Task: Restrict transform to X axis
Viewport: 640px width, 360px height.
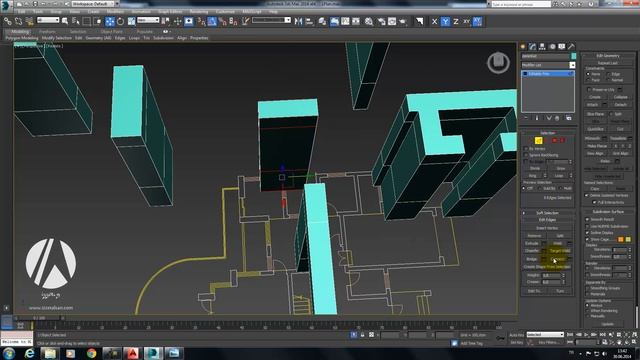Action: click(434, 21)
